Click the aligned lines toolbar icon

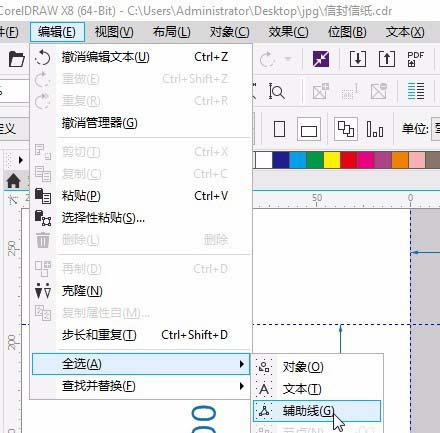click(x=416, y=91)
